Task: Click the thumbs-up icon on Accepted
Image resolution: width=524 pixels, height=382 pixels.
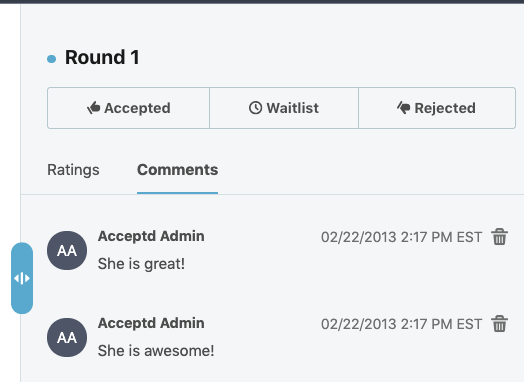Action: (x=94, y=108)
